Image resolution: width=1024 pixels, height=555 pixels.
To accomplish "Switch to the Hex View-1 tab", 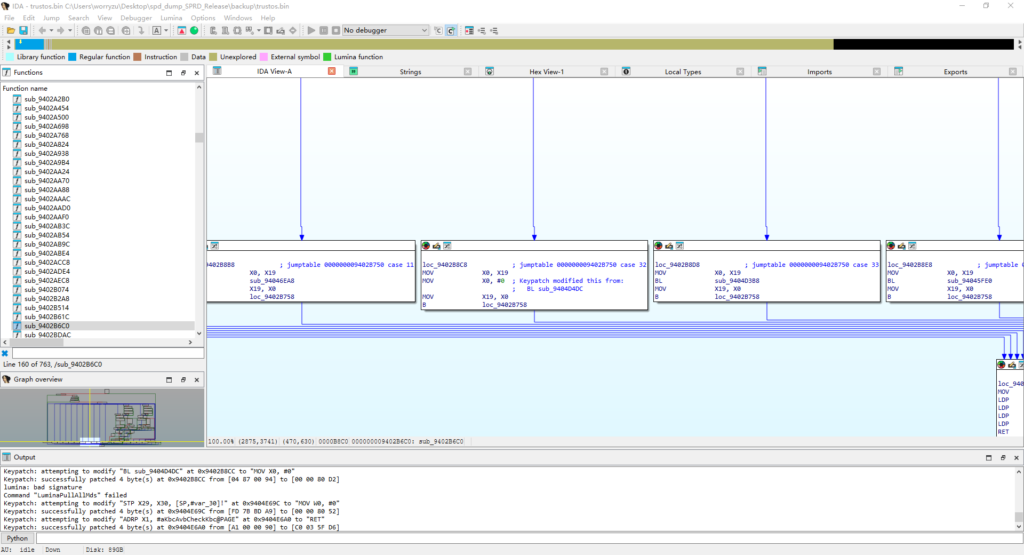I will tap(547, 72).
